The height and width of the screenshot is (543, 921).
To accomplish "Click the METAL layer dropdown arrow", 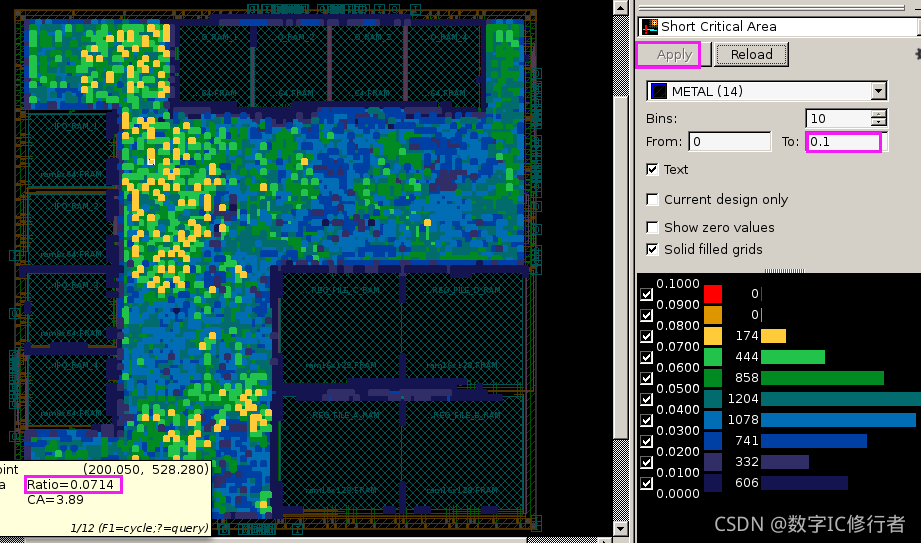I will [879, 91].
